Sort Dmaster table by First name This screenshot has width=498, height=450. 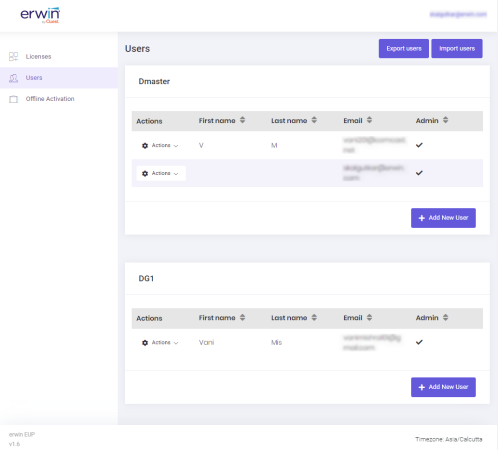[x=242, y=120]
